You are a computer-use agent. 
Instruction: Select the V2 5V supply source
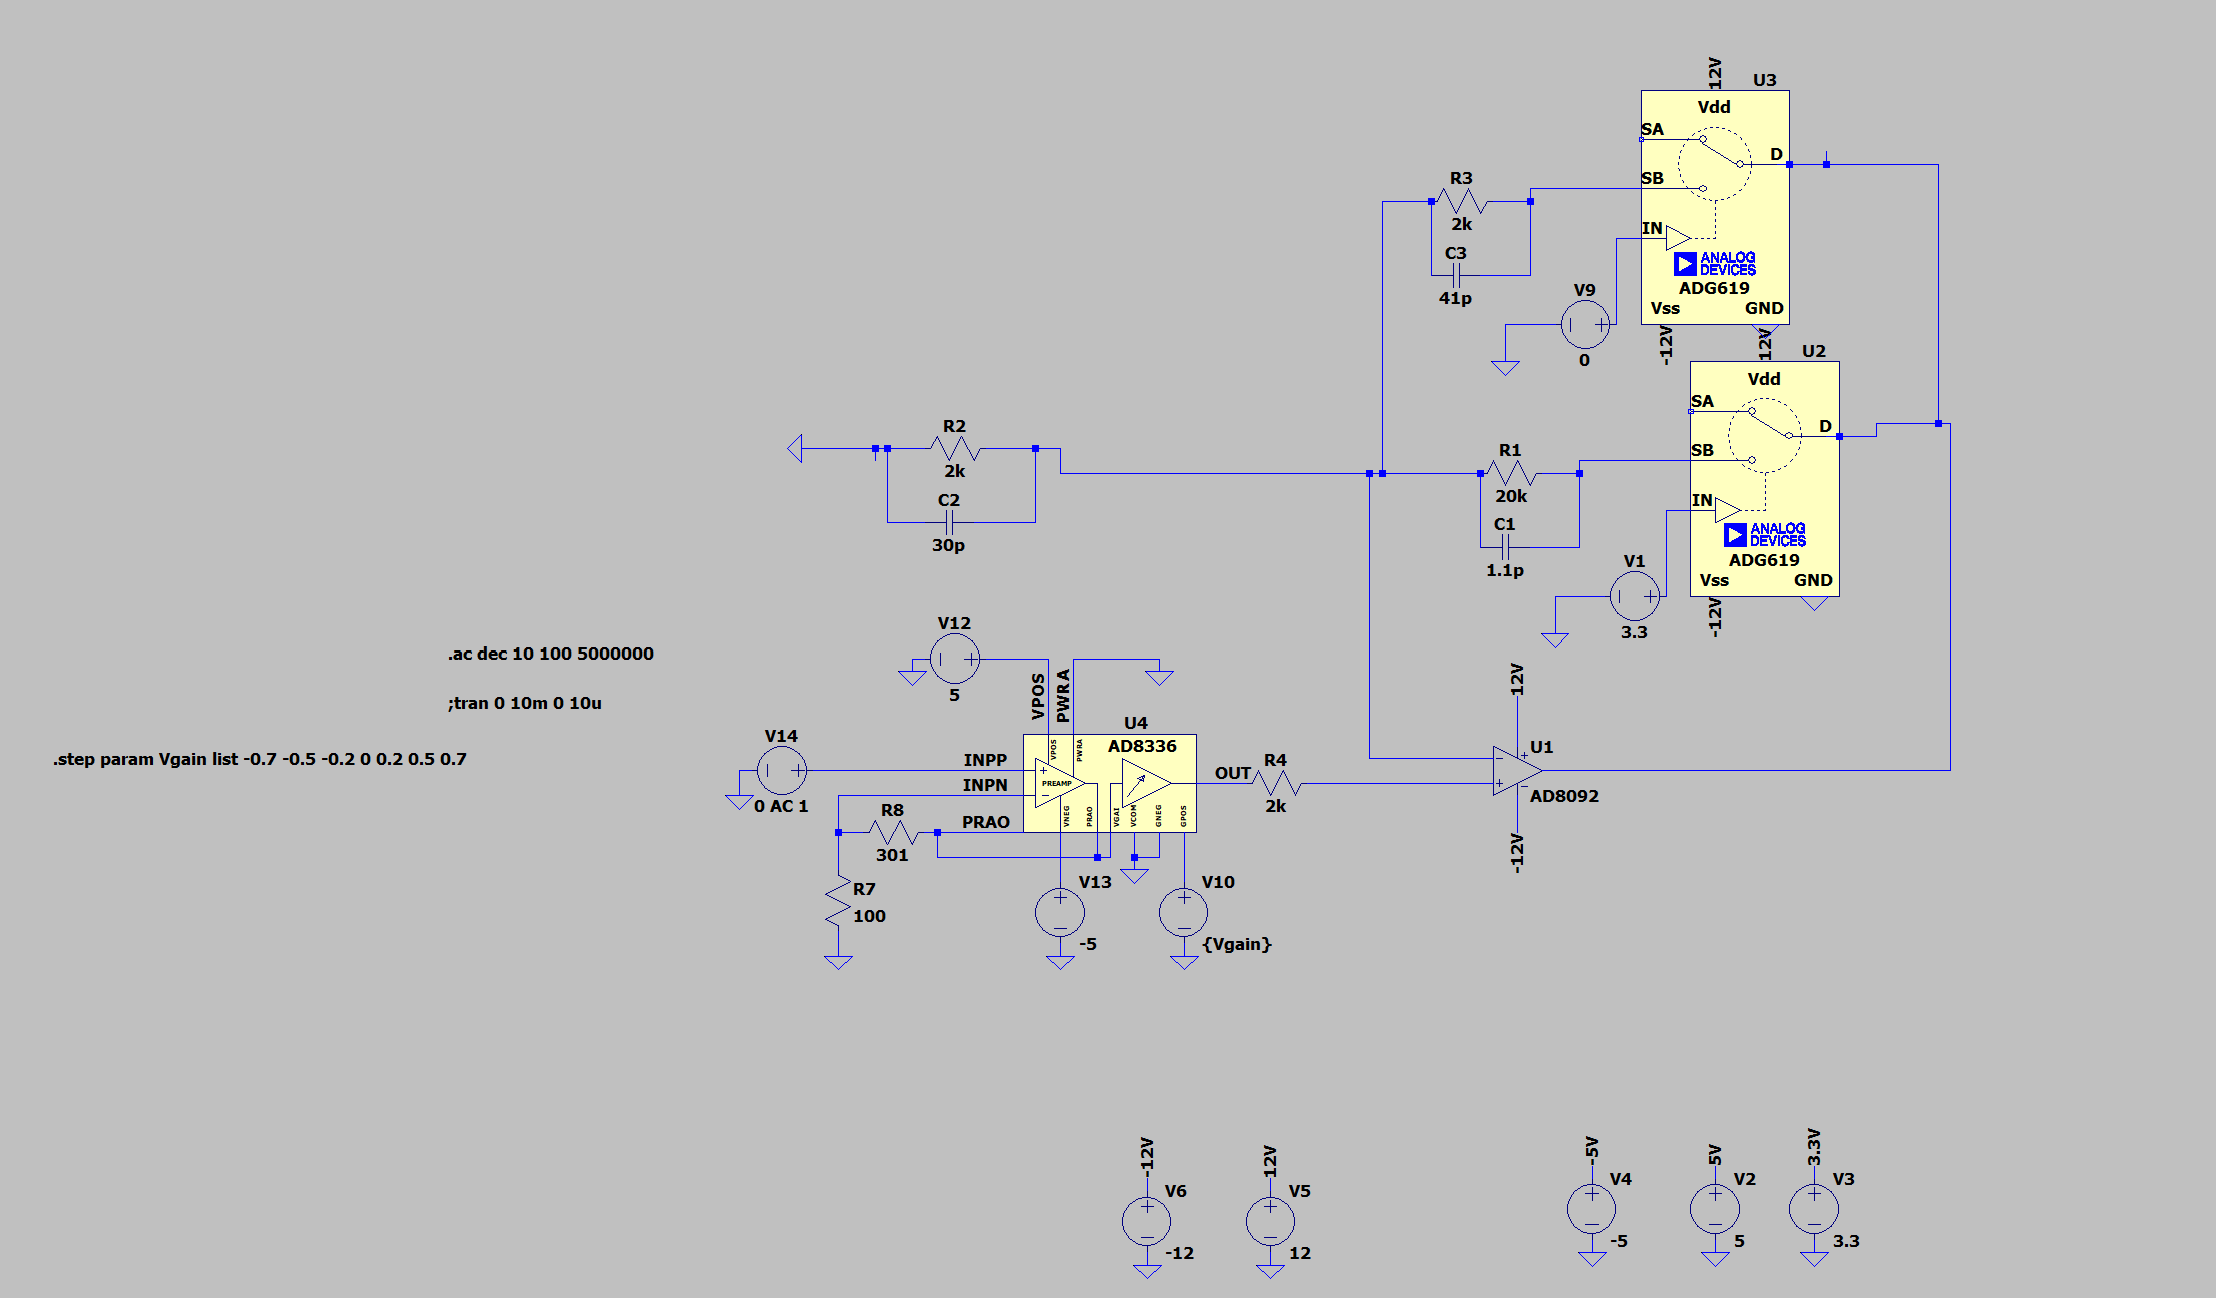coord(1715,1208)
